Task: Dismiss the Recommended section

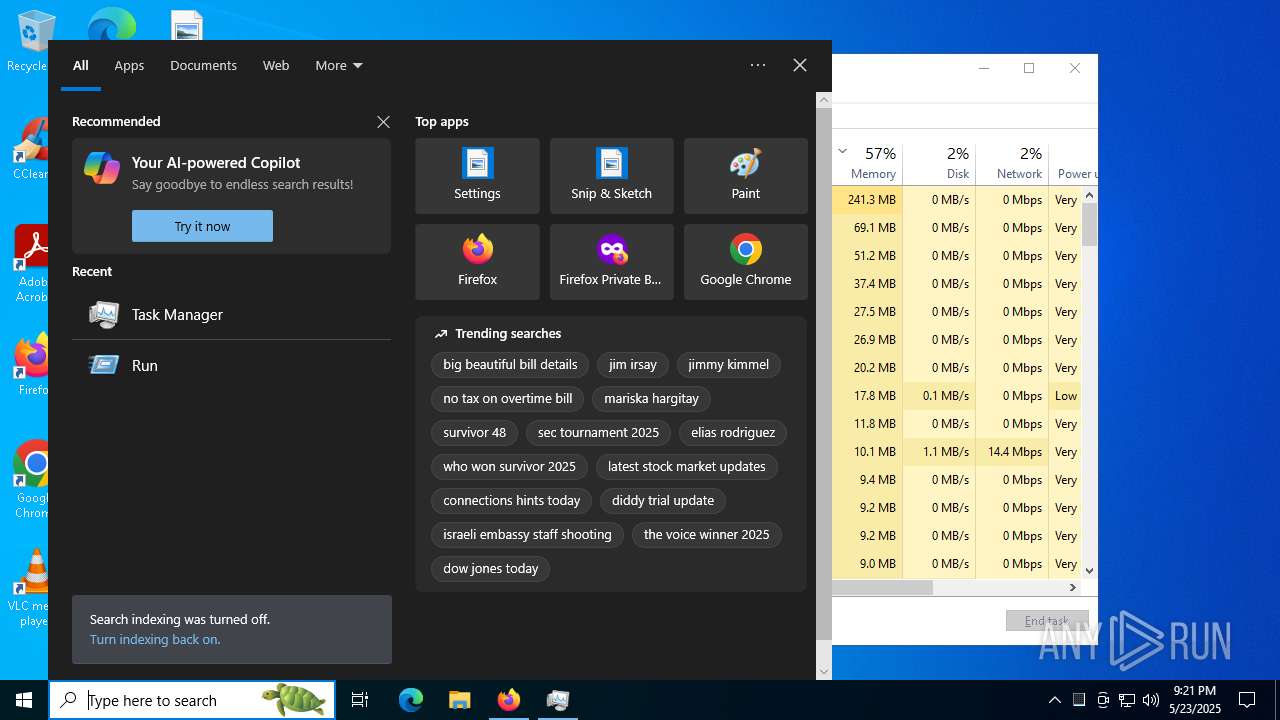Action: click(x=383, y=122)
